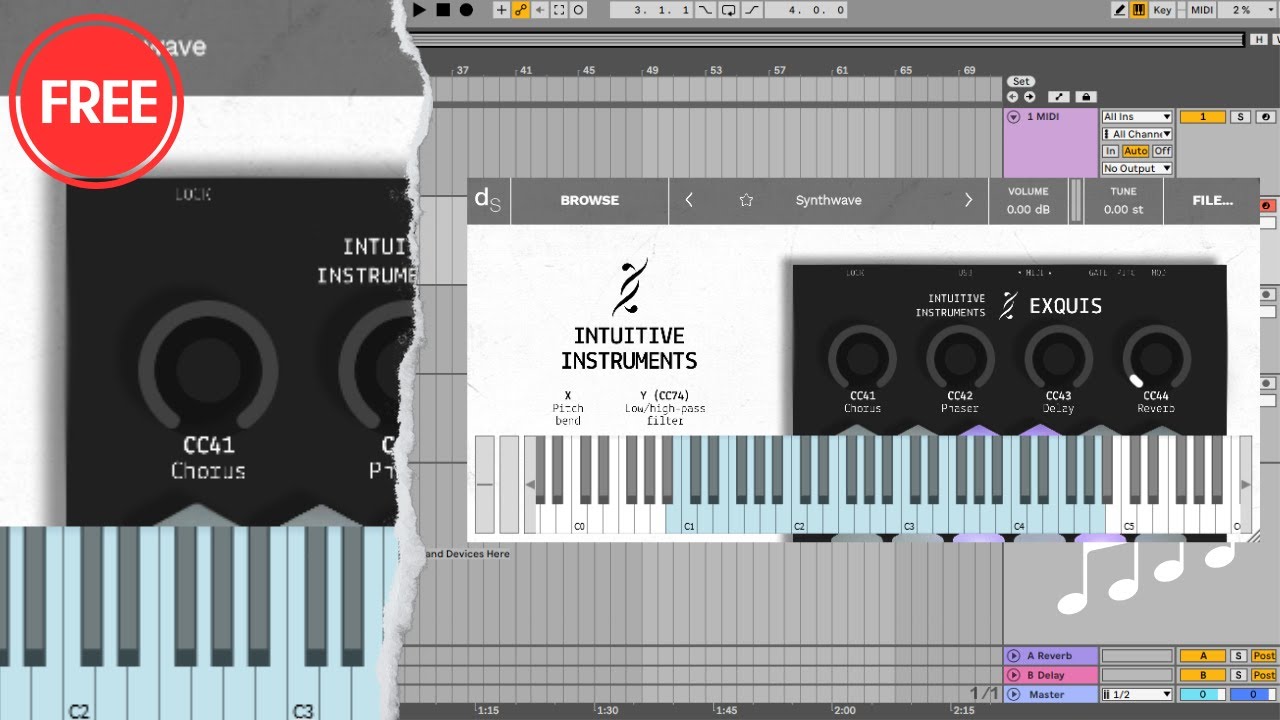1280x720 pixels.
Task: Toggle the Punch-In switch icon
Action: point(707,10)
